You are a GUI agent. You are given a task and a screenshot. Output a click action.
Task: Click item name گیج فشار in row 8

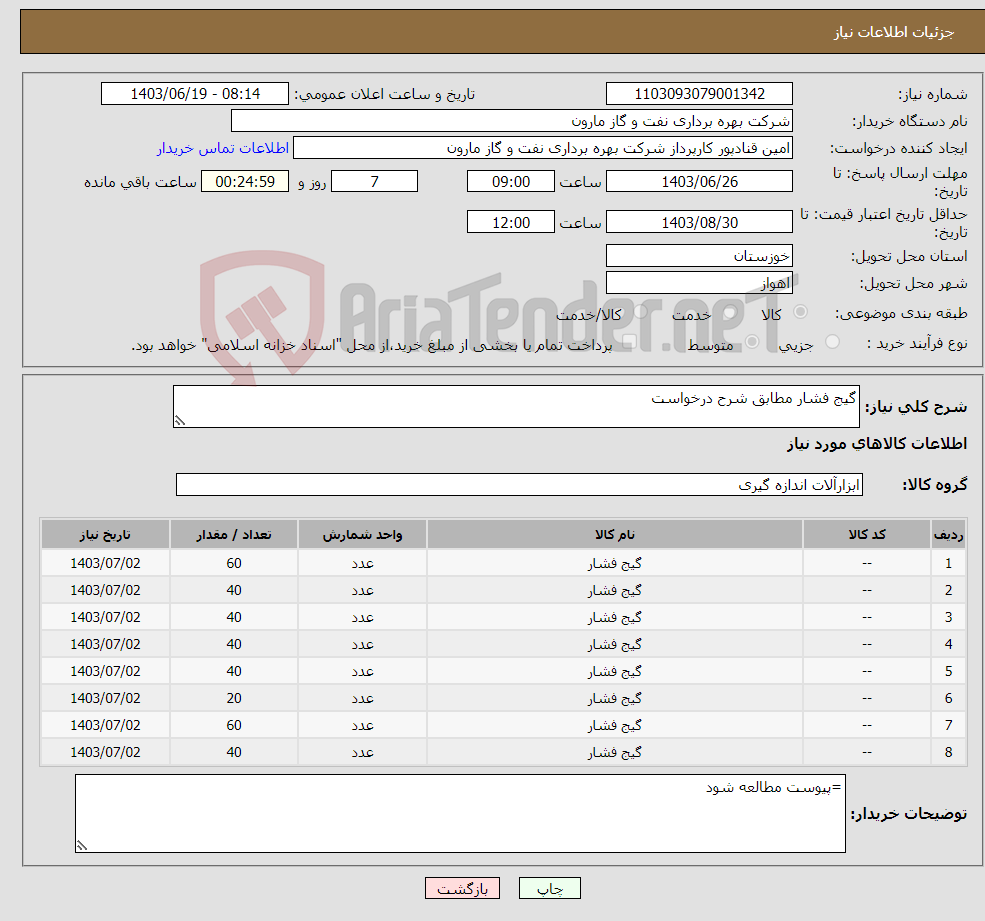pos(614,752)
